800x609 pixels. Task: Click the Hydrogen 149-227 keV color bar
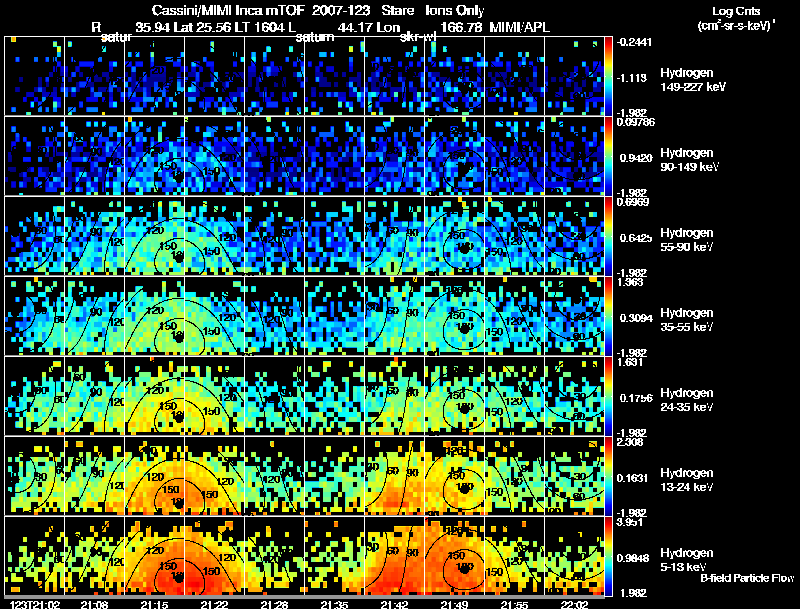click(608, 76)
